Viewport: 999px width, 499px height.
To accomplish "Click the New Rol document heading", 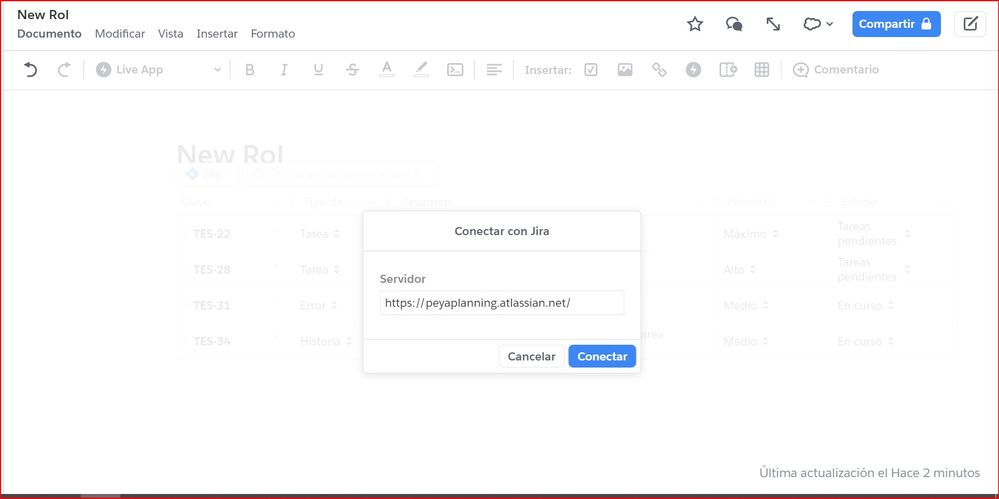I will point(230,154).
